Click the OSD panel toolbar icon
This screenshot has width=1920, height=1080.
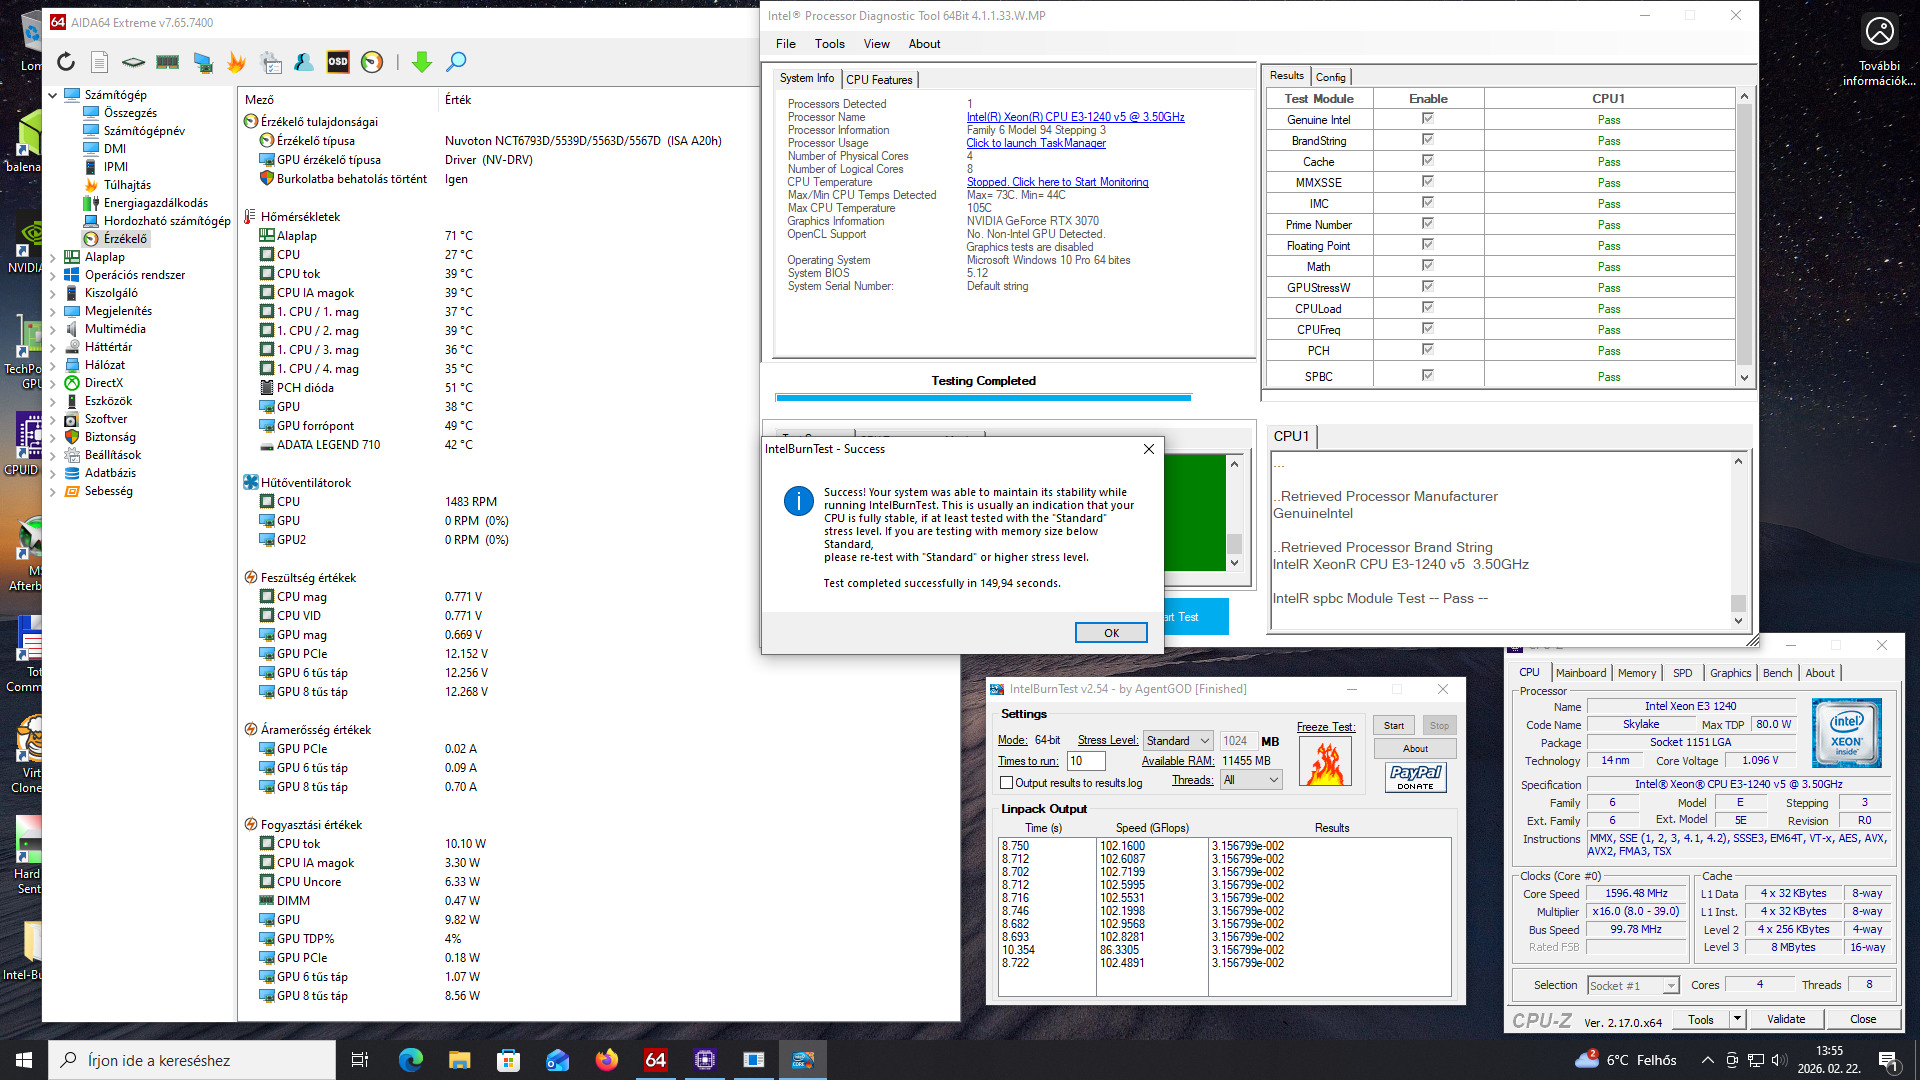[338, 62]
